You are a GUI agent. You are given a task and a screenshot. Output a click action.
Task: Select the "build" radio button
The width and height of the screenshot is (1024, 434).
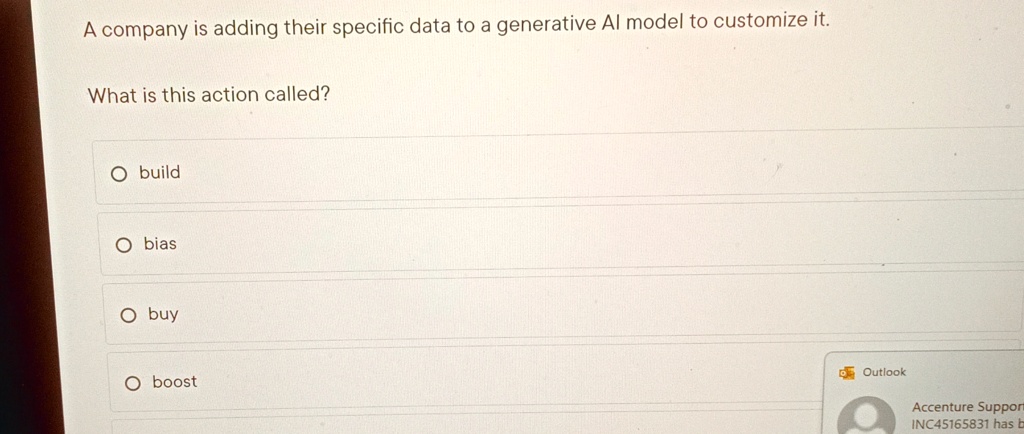pos(118,174)
